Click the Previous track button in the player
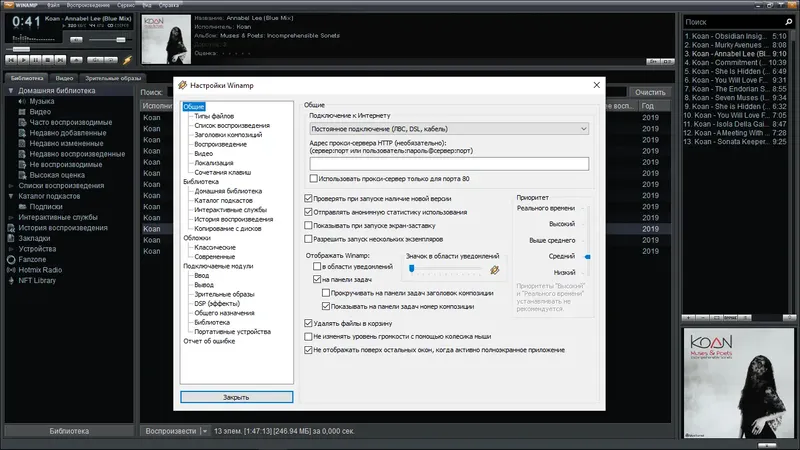Screen dimensions: 800x450 coord(11,60)
